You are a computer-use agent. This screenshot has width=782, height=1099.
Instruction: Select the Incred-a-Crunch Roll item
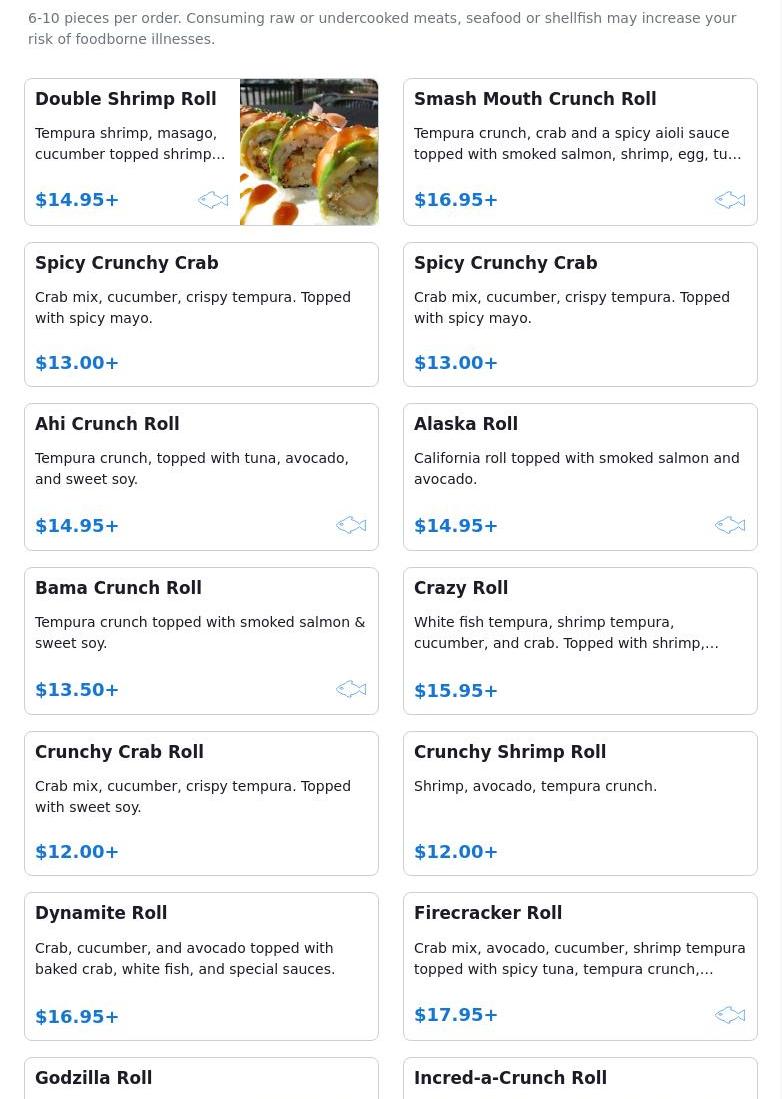coord(510,1078)
